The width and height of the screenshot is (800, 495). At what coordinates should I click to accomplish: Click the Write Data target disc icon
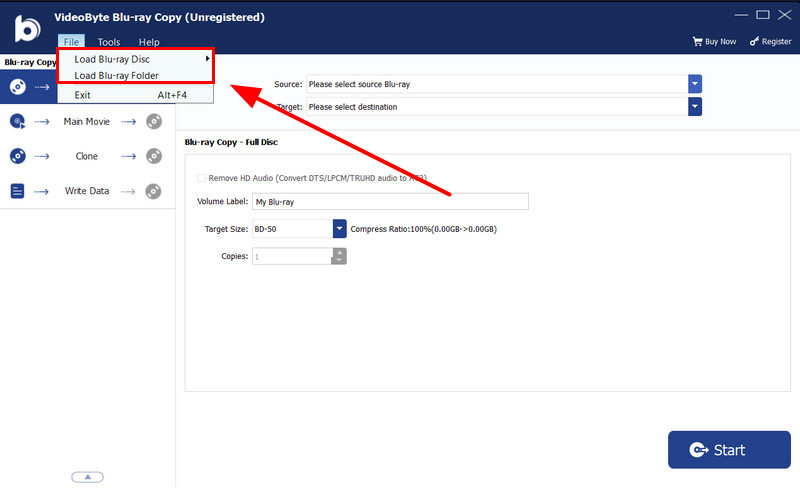tap(153, 191)
